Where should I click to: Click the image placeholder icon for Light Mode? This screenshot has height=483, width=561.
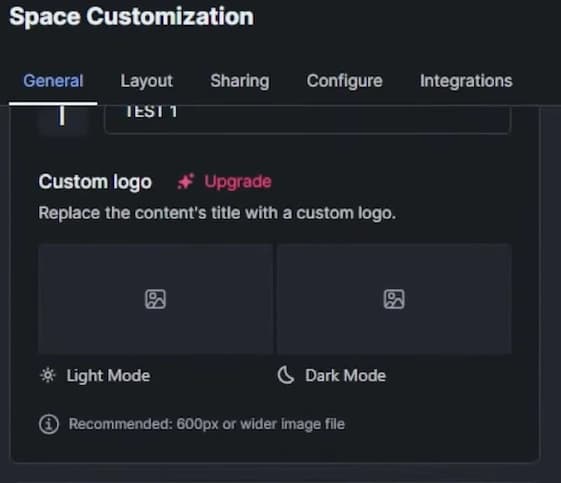[155, 299]
